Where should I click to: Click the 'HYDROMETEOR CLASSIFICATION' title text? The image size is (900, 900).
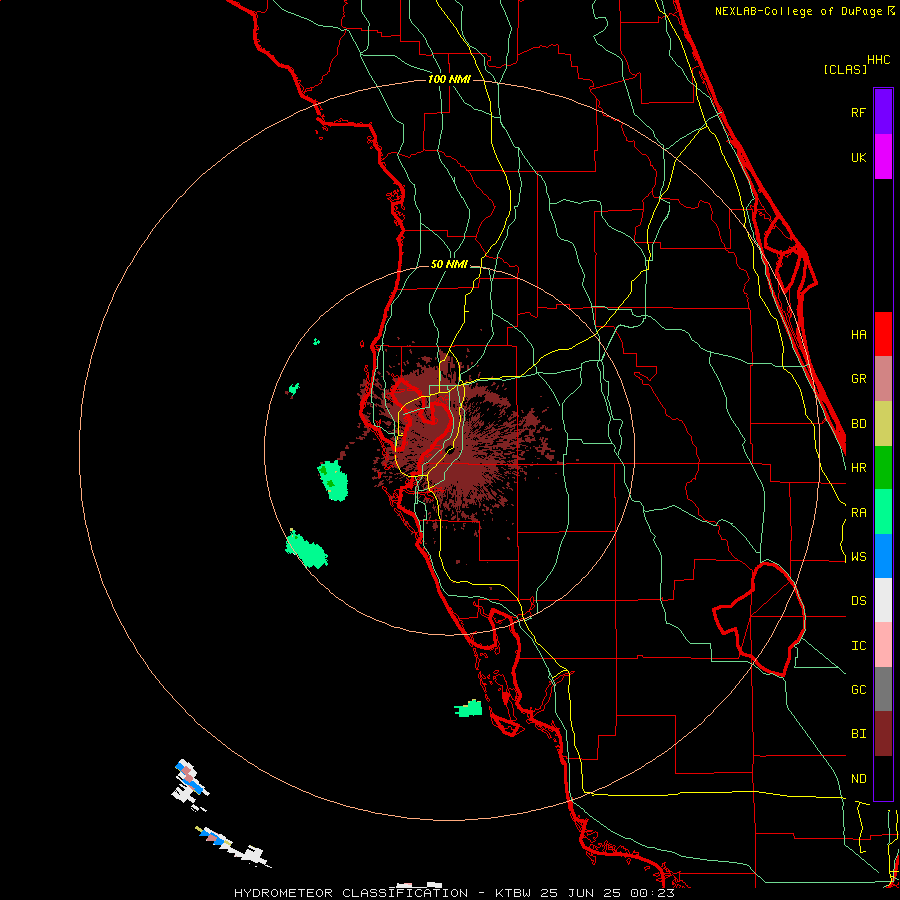(x=351, y=893)
